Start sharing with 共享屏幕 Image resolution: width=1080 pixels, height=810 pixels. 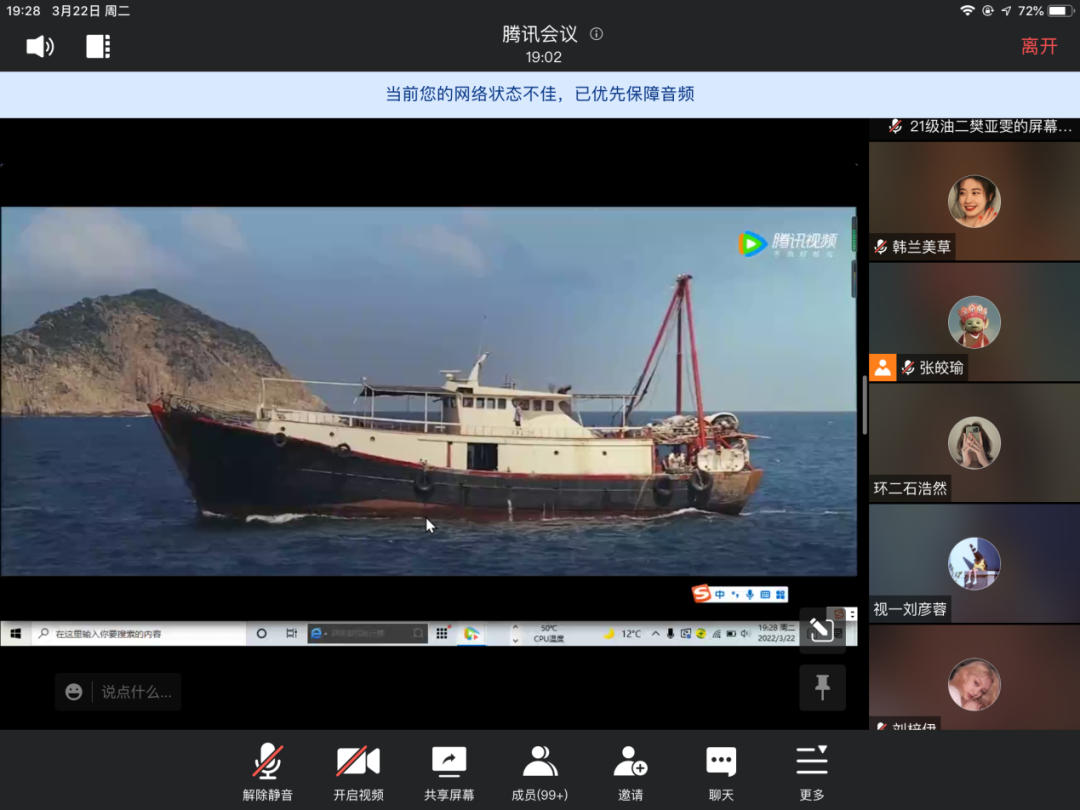[449, 773]
